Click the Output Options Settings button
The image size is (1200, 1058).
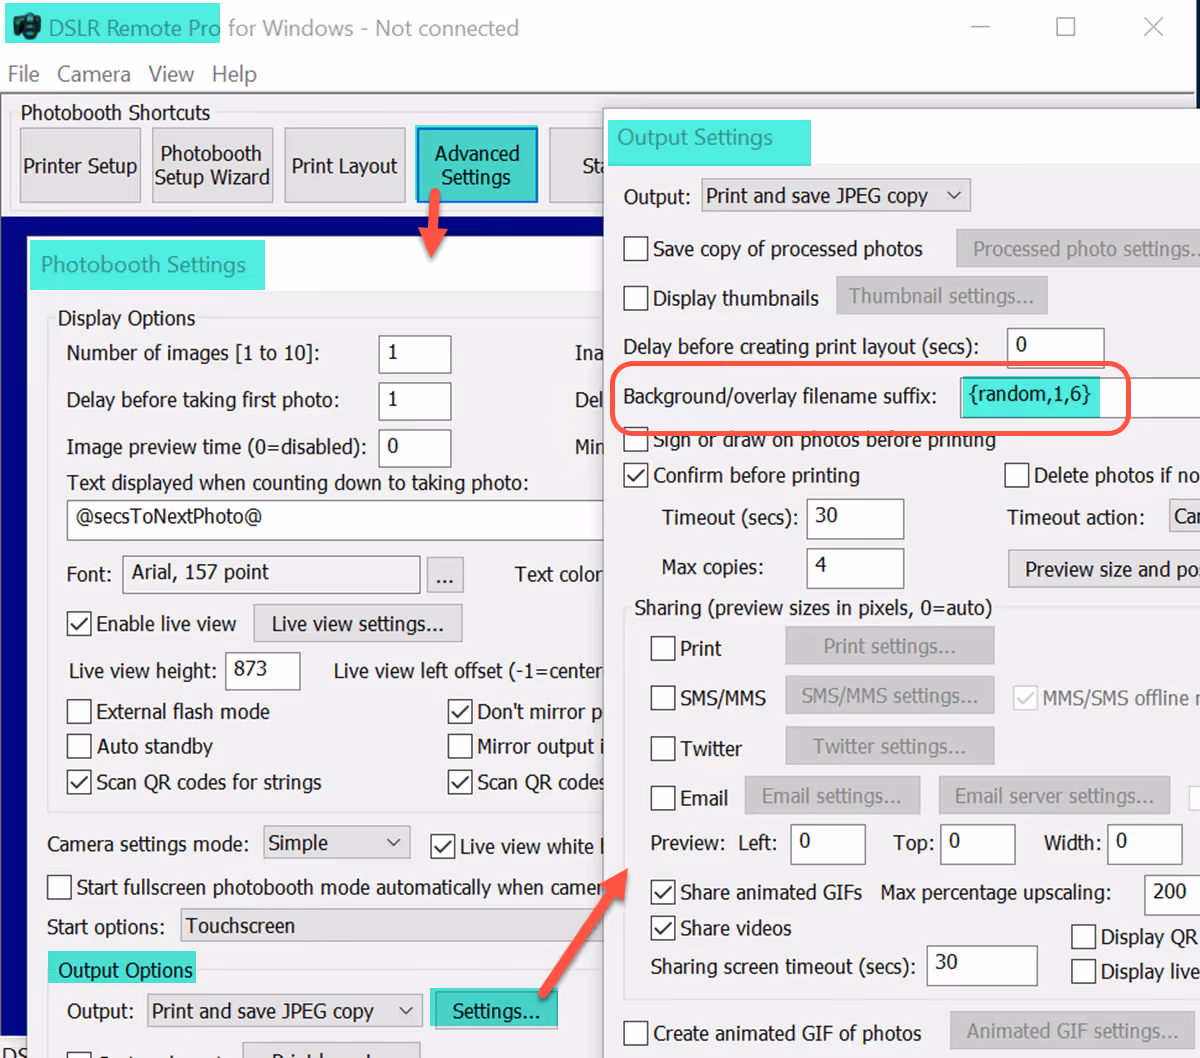click(495, 1011)
